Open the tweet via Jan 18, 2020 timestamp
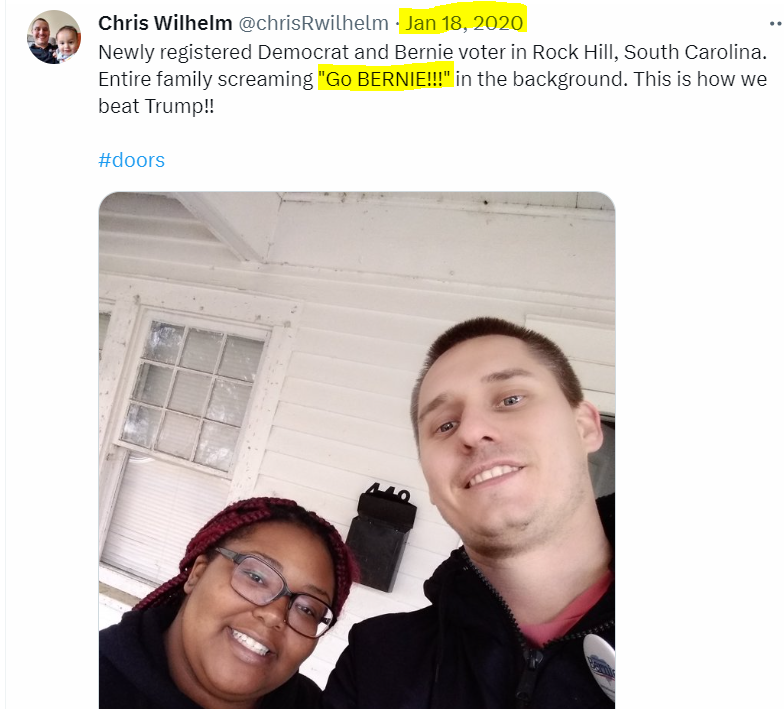 464,23
